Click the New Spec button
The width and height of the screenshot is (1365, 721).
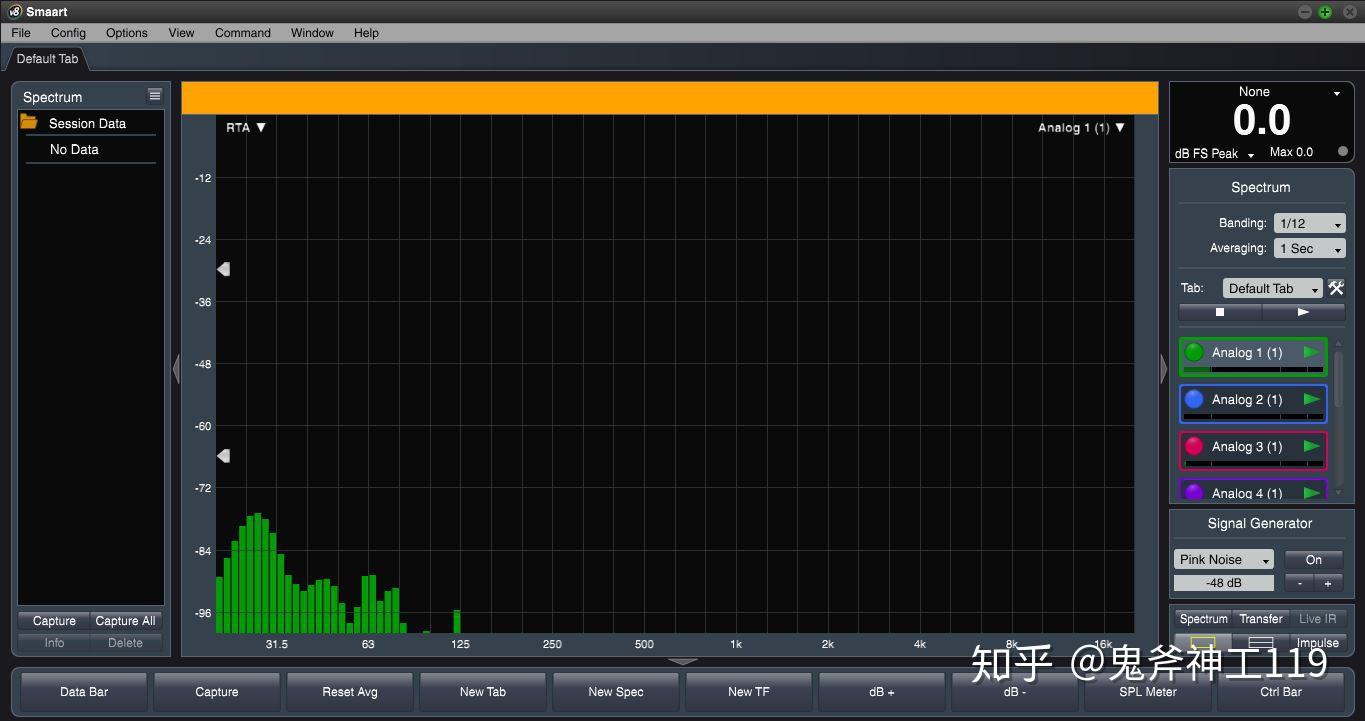pyautogui.click(x=616, y=692)
